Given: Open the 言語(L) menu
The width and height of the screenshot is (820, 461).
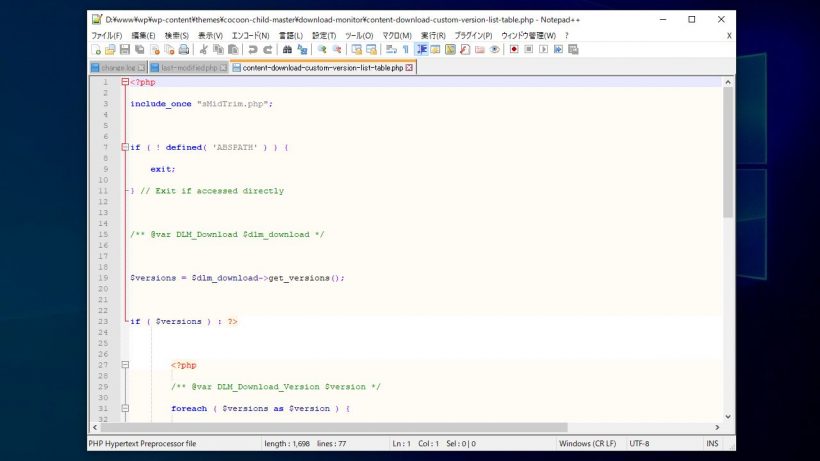Looking at the screenshot, I should pos(291,36).
